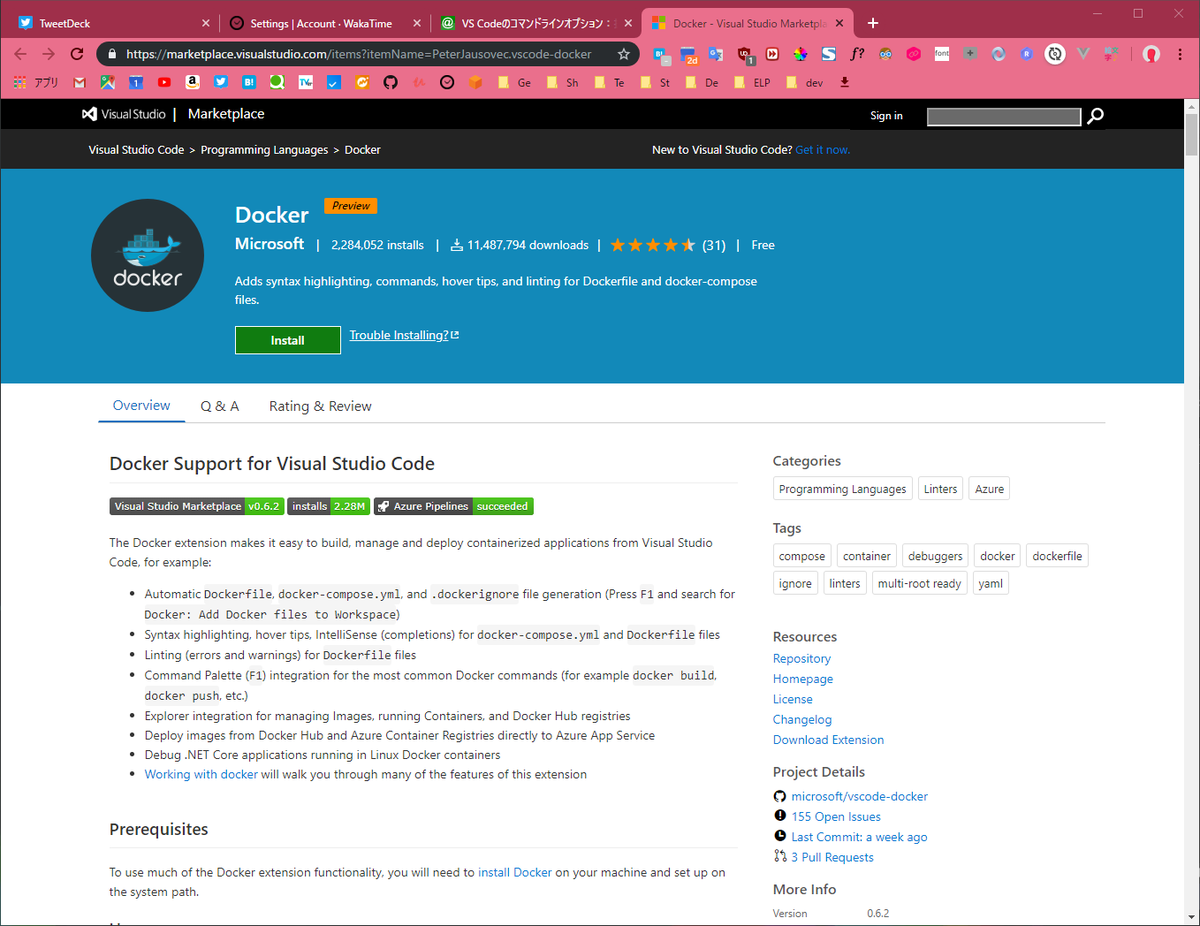Viewport: 1200px width, 926px height.
Task: Open the Repository resource link
Action: click(x=802, y=658)
